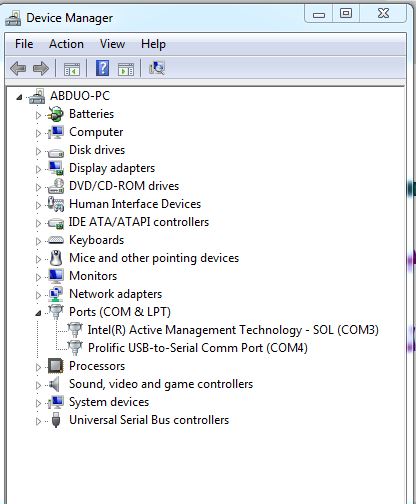Click the Processors chip icon
The image size is (416, 504).
click(x=56, y=366)
